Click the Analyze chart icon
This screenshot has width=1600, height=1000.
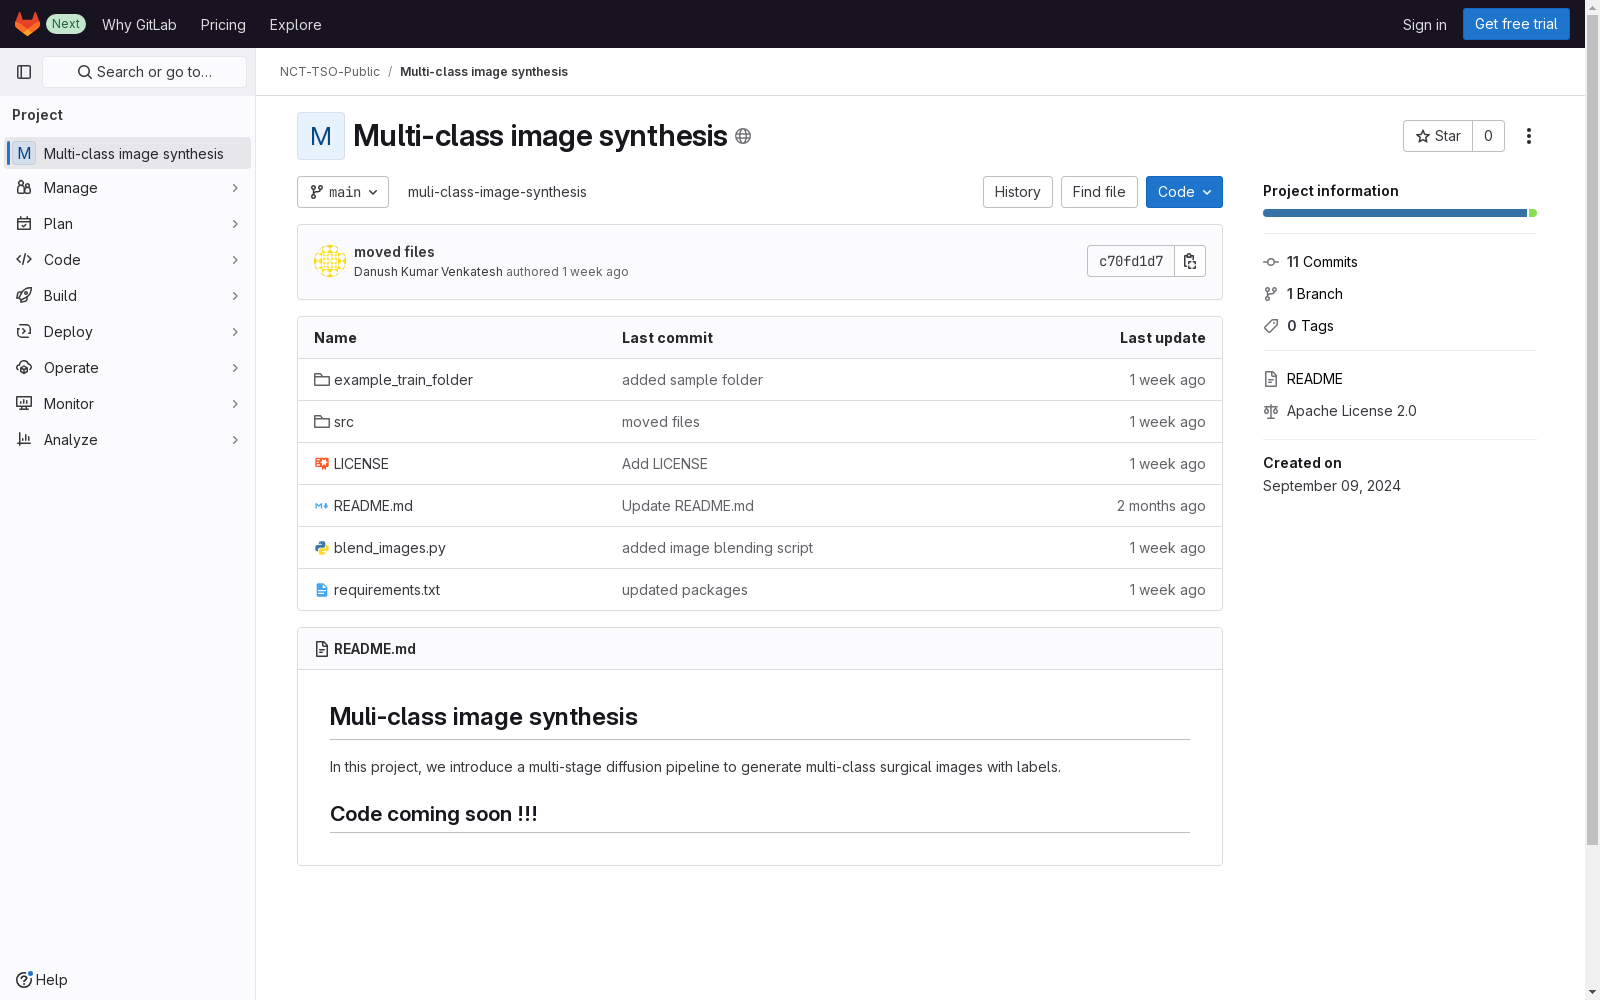[24, 440]
